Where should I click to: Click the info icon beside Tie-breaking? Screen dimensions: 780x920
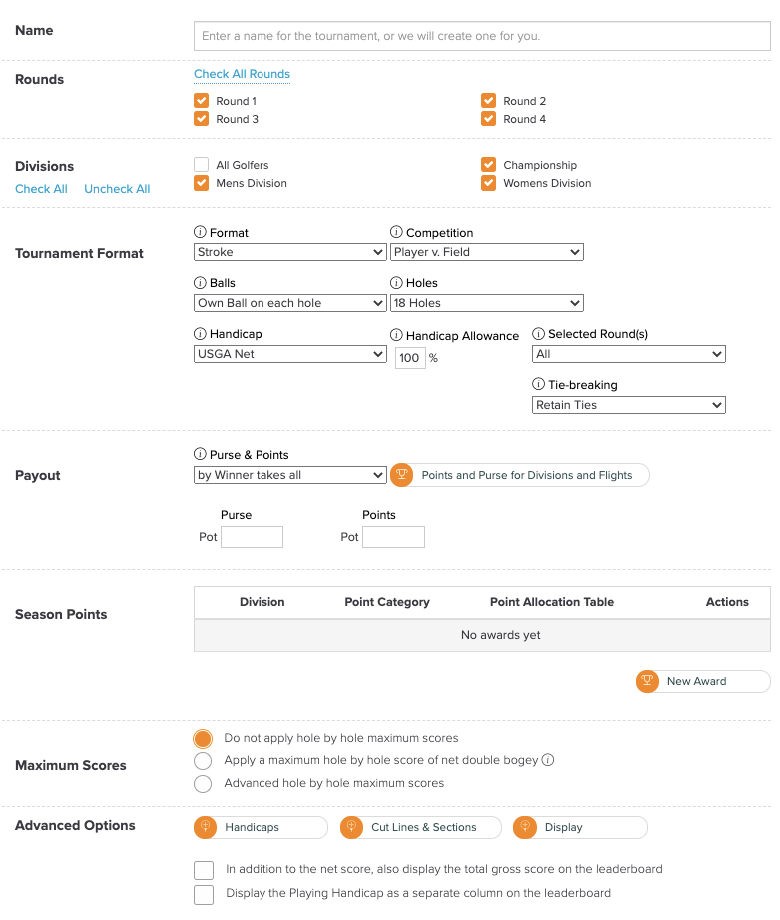point(537,384)
